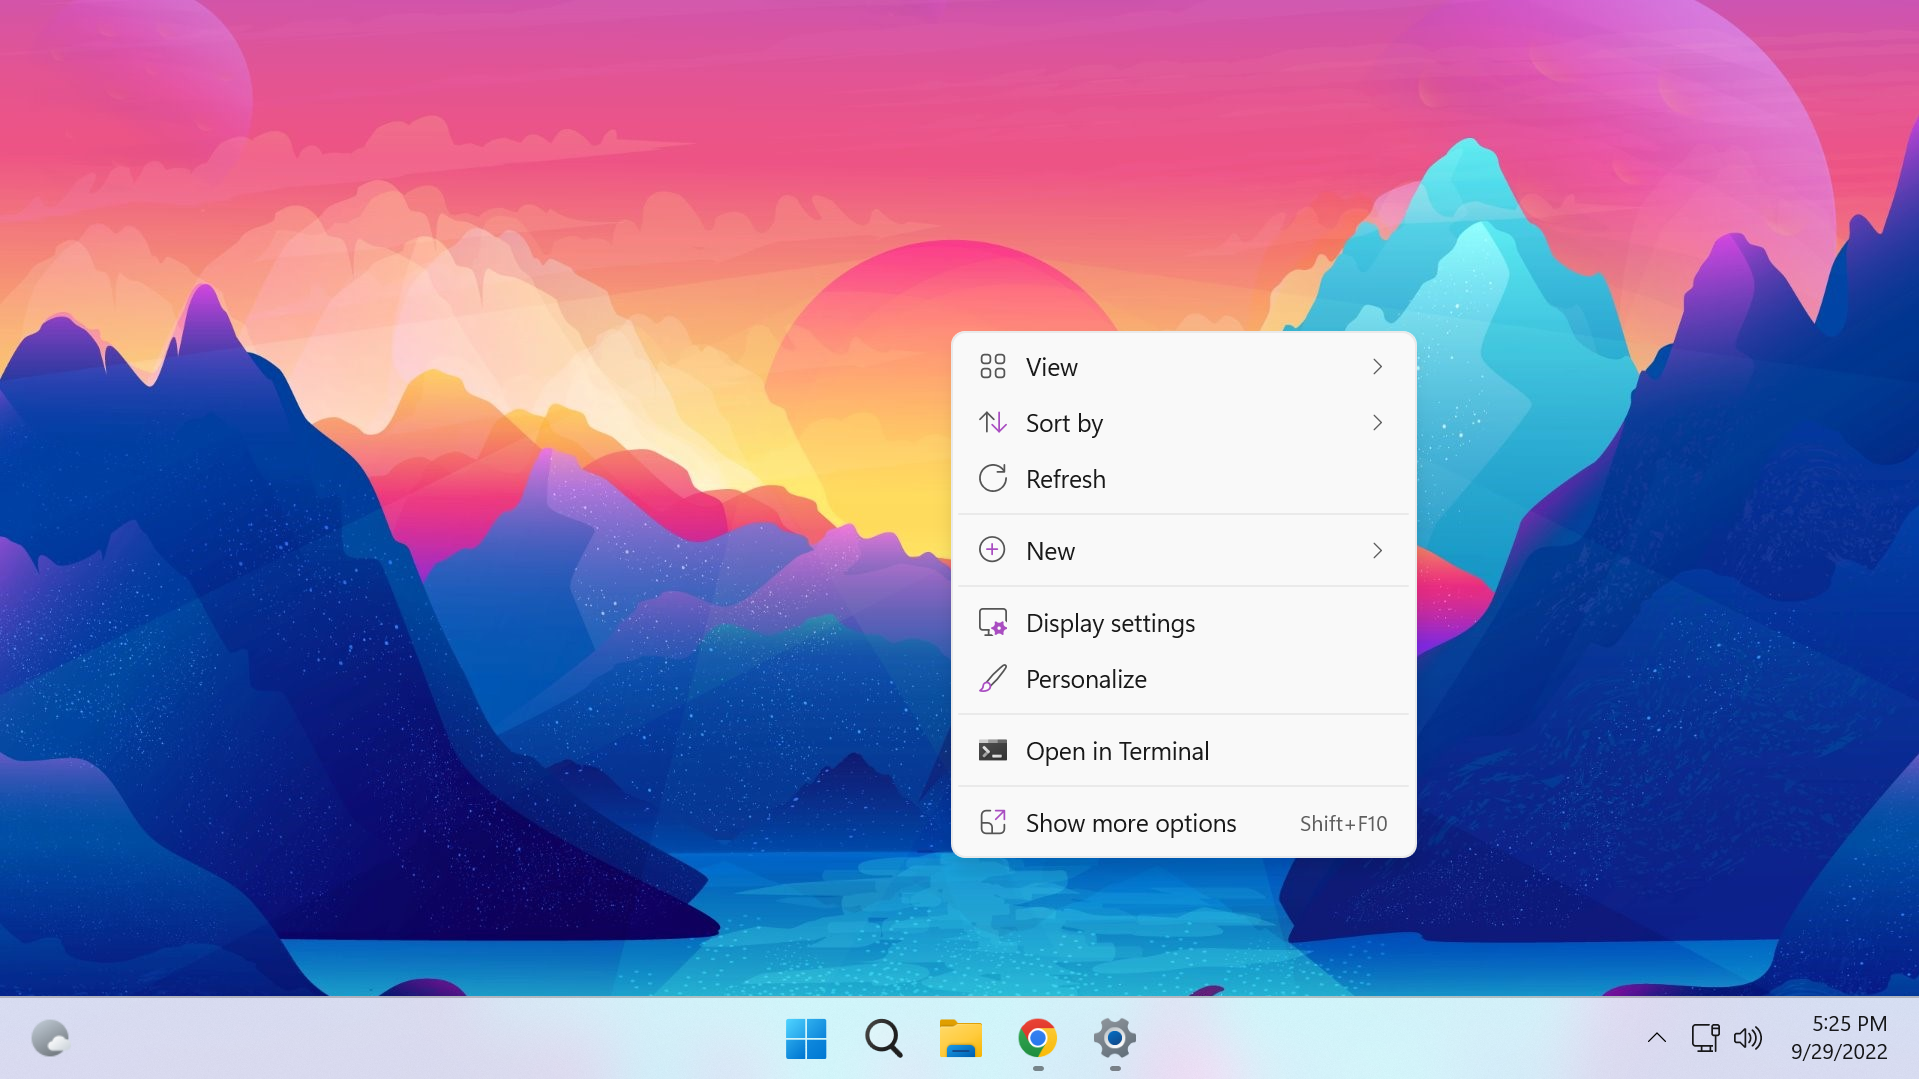Click the View grid icon

click(992, 366)
